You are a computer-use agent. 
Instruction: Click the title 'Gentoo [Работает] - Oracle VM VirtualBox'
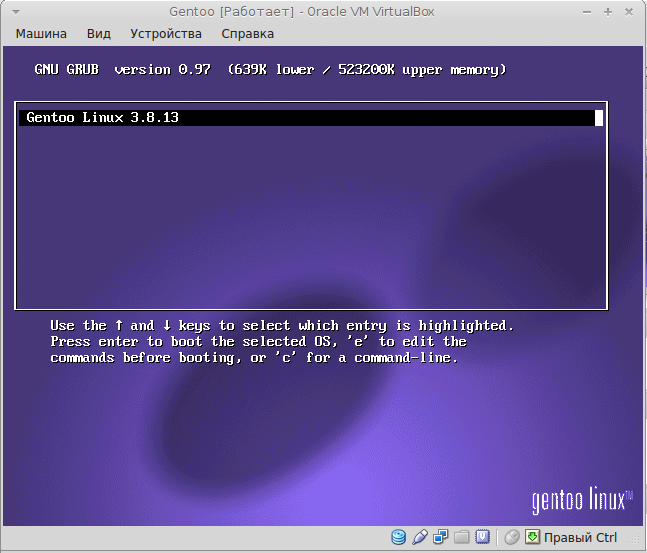(x=302, y=12)
